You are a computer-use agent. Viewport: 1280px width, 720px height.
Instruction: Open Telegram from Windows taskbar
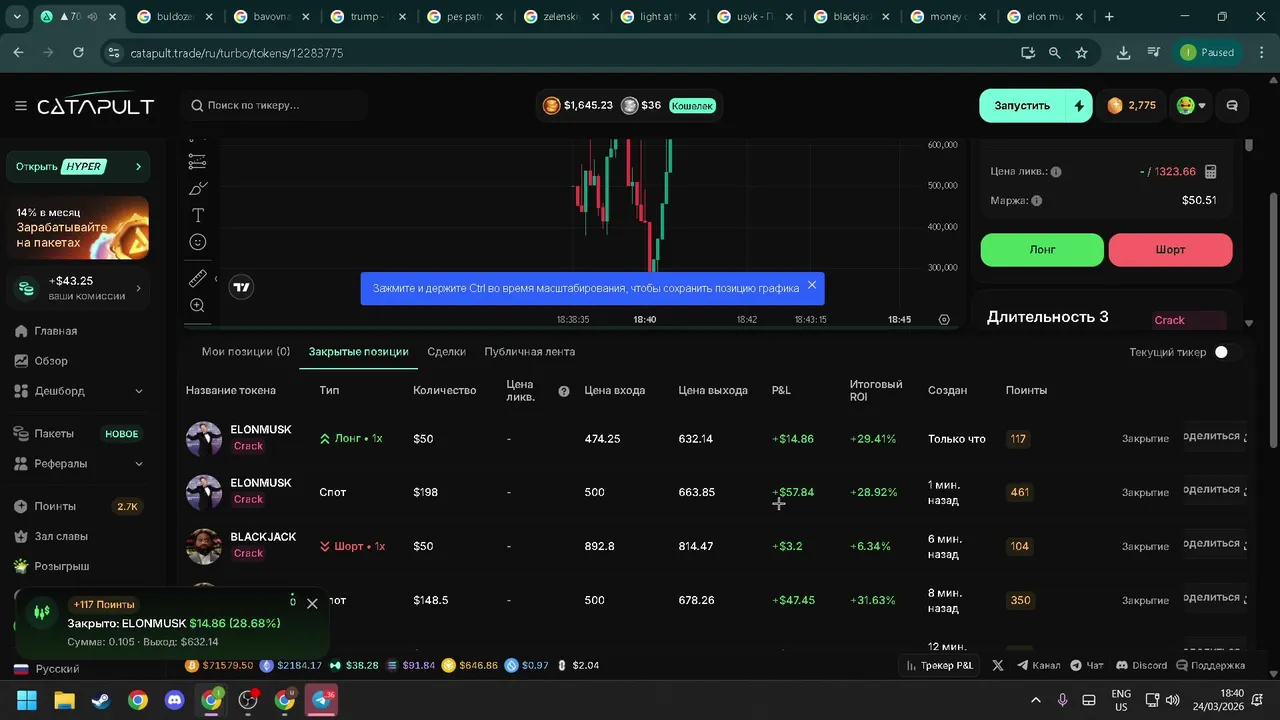point(321,700)
